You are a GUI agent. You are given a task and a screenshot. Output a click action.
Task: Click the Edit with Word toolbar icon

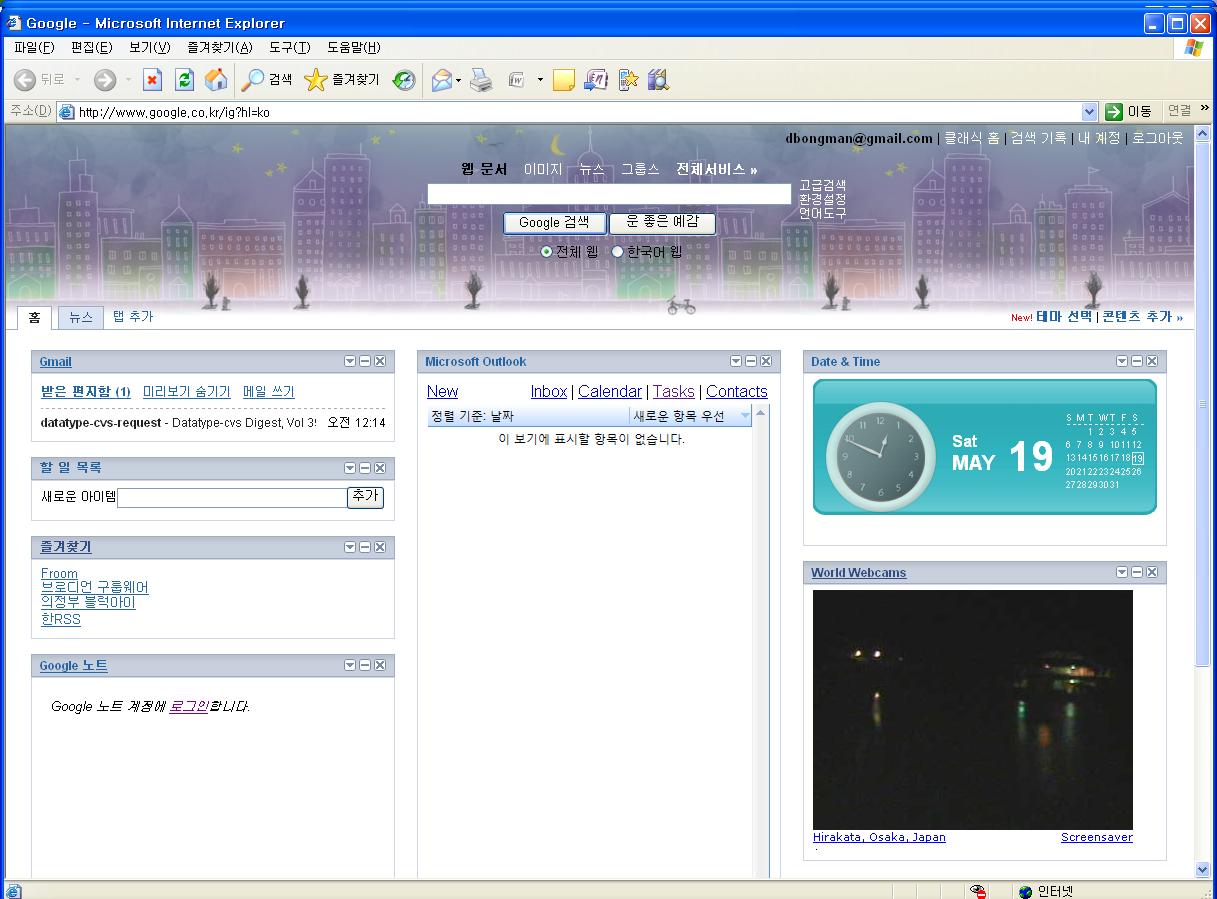point(516,80)
